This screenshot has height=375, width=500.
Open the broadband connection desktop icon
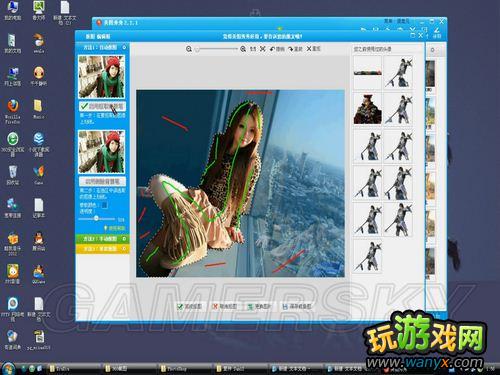click(x=12, y=208)
